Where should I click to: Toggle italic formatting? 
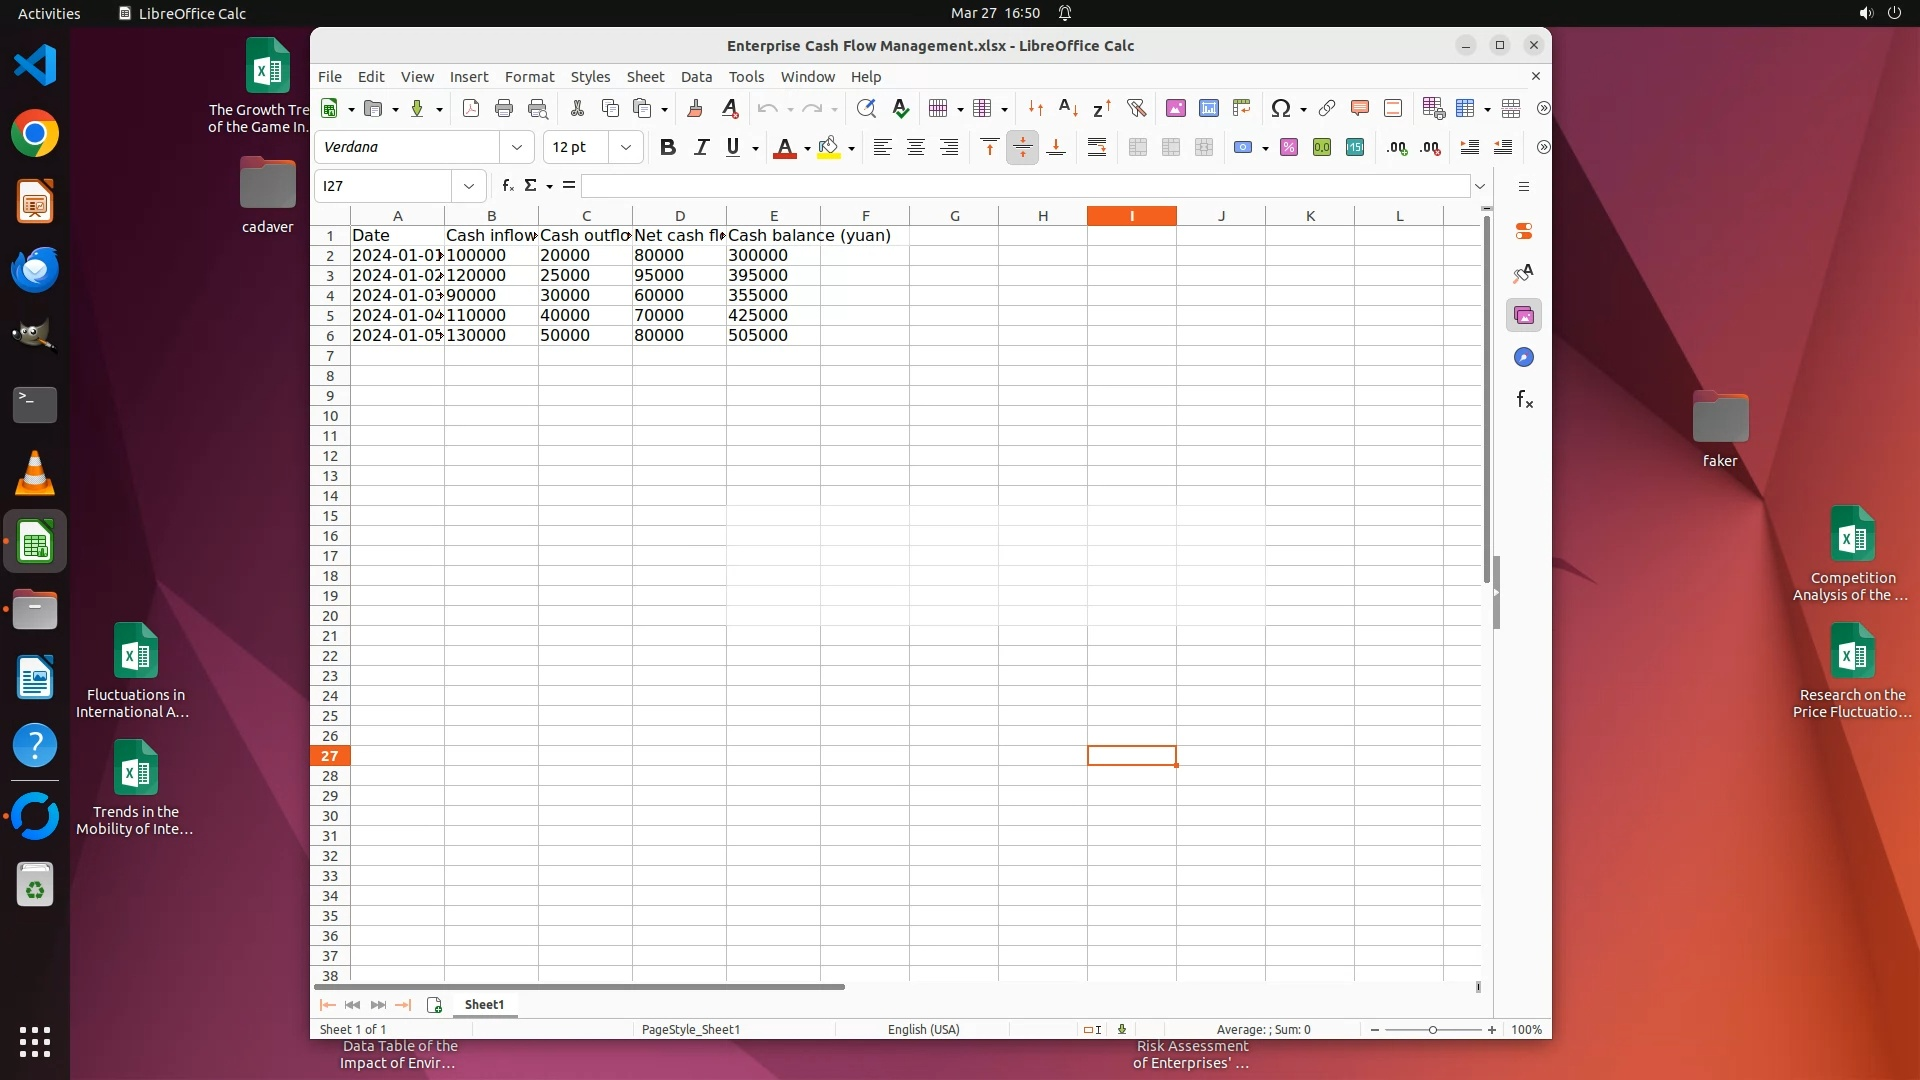[x=701, y=147]
